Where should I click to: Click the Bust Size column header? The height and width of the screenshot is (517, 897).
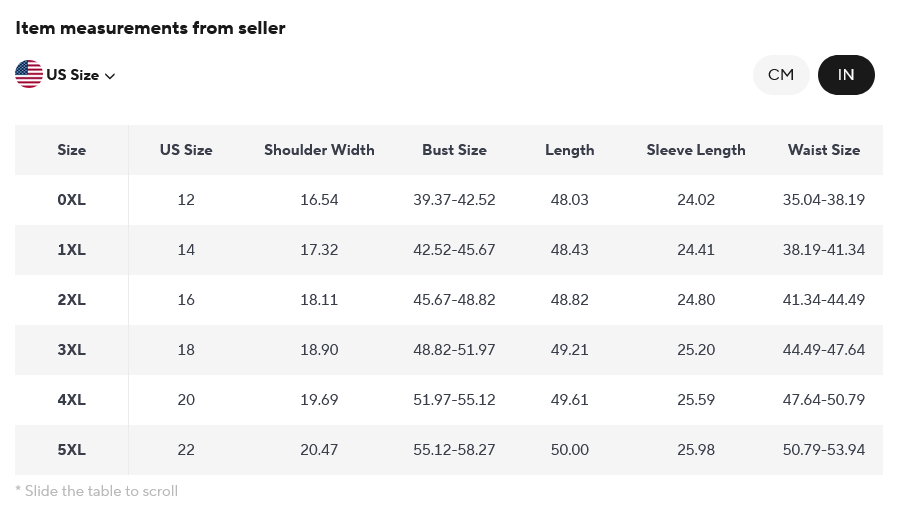click(454, 150)
